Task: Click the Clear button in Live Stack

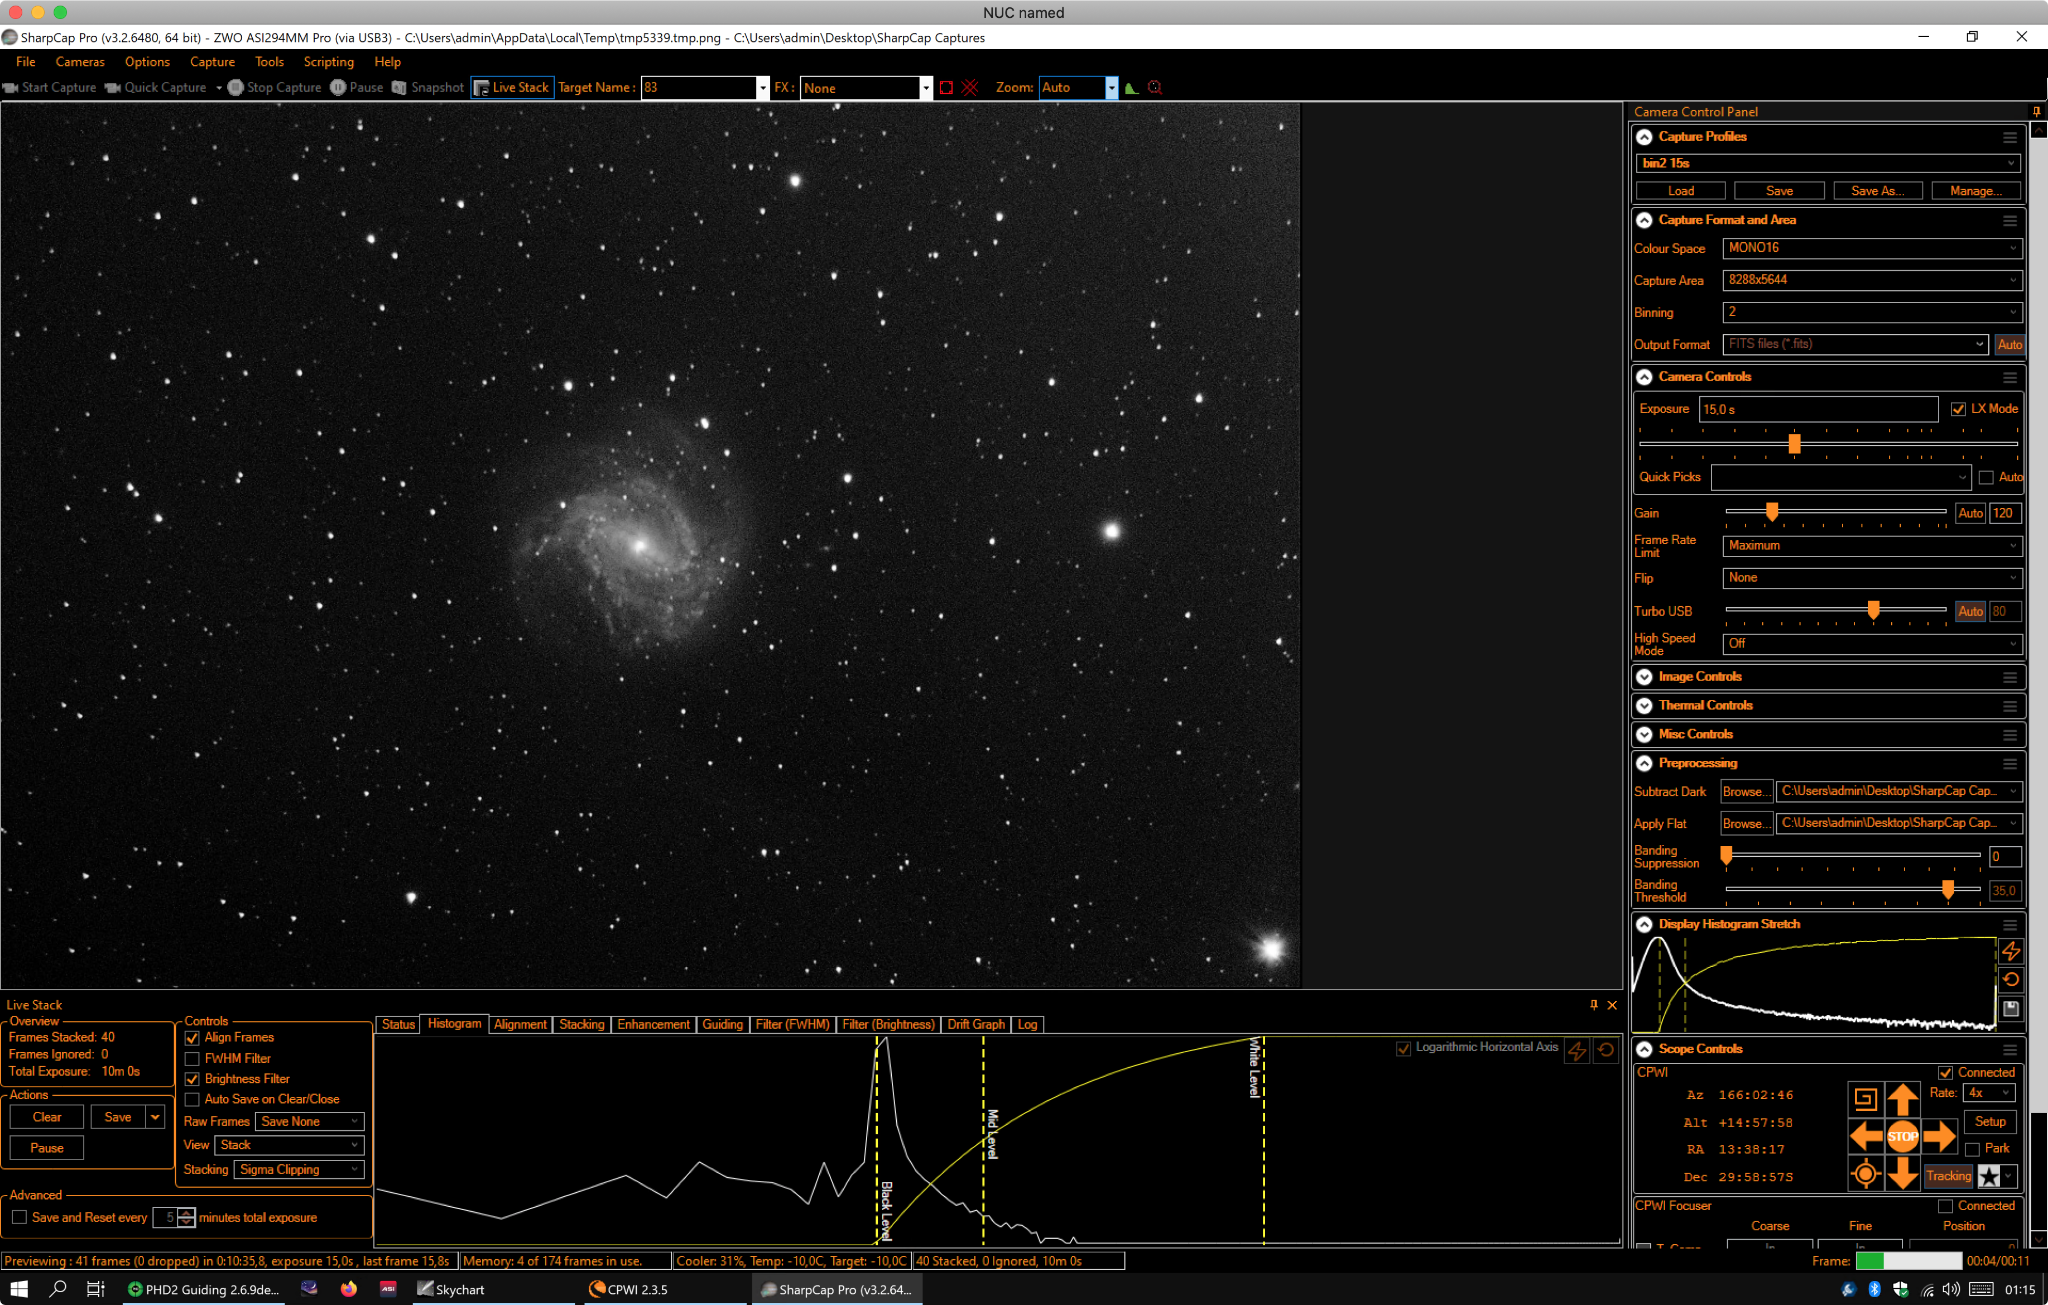Action: 47,1117
